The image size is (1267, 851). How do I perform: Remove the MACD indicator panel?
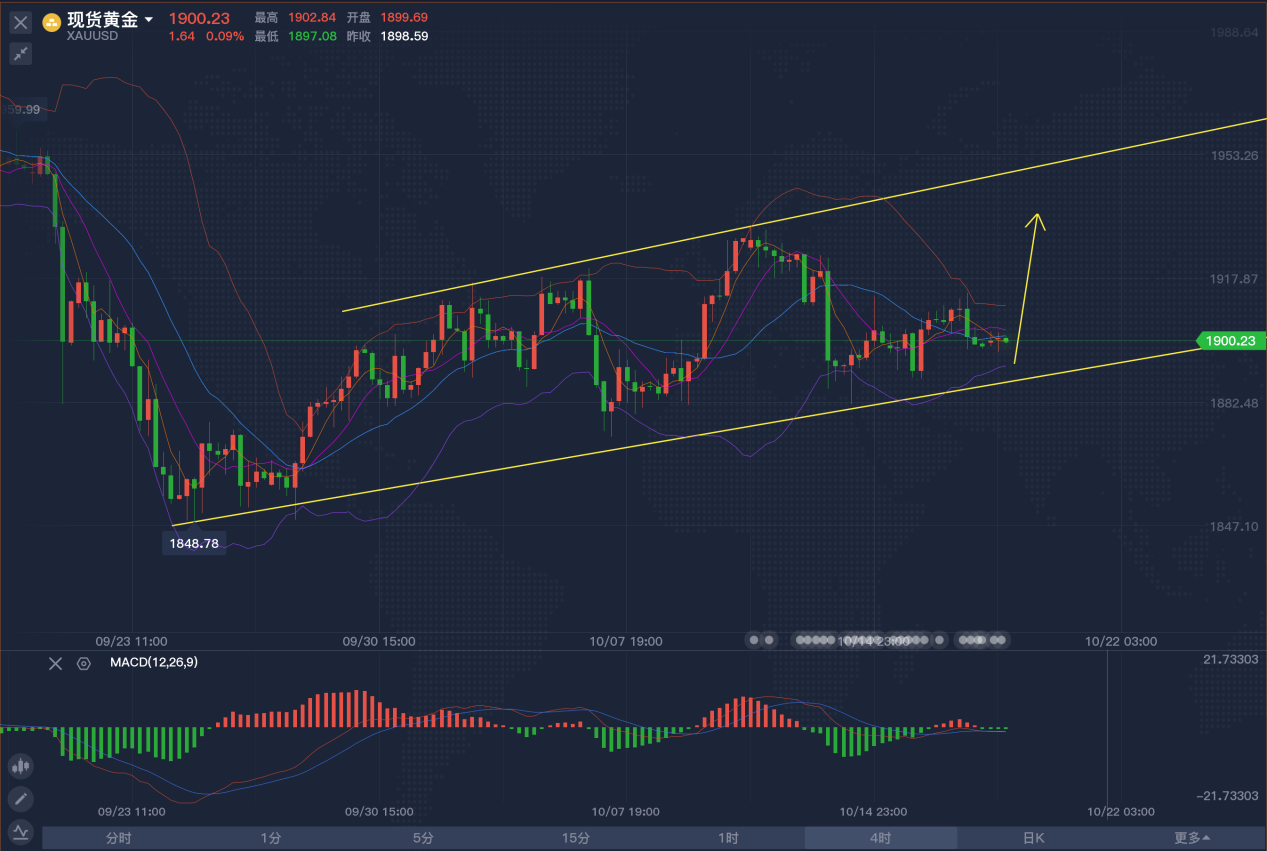56,663
